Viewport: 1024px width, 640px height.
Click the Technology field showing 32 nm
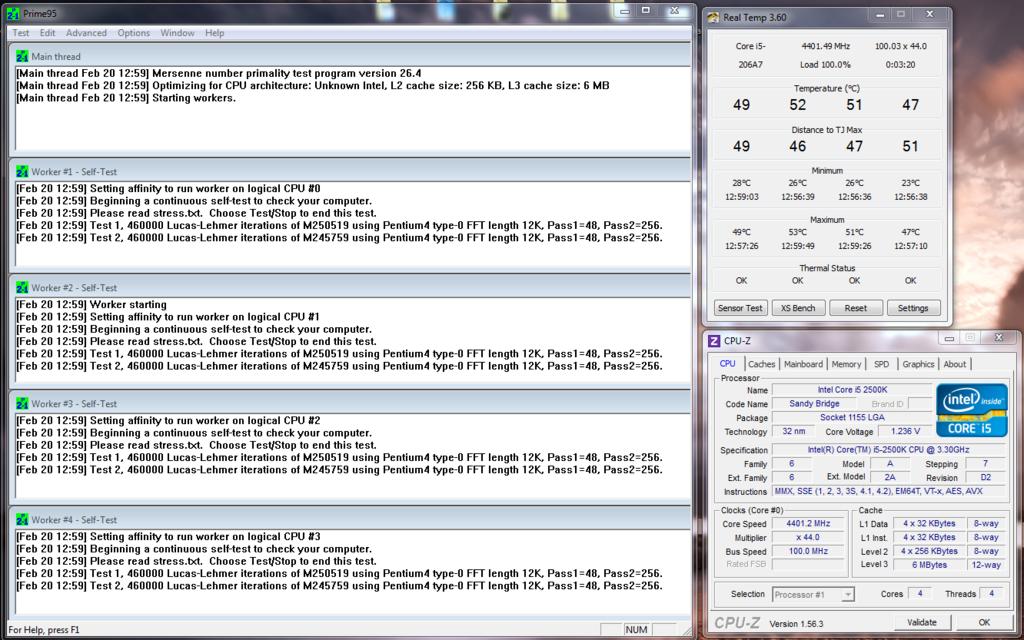point(793,431)
